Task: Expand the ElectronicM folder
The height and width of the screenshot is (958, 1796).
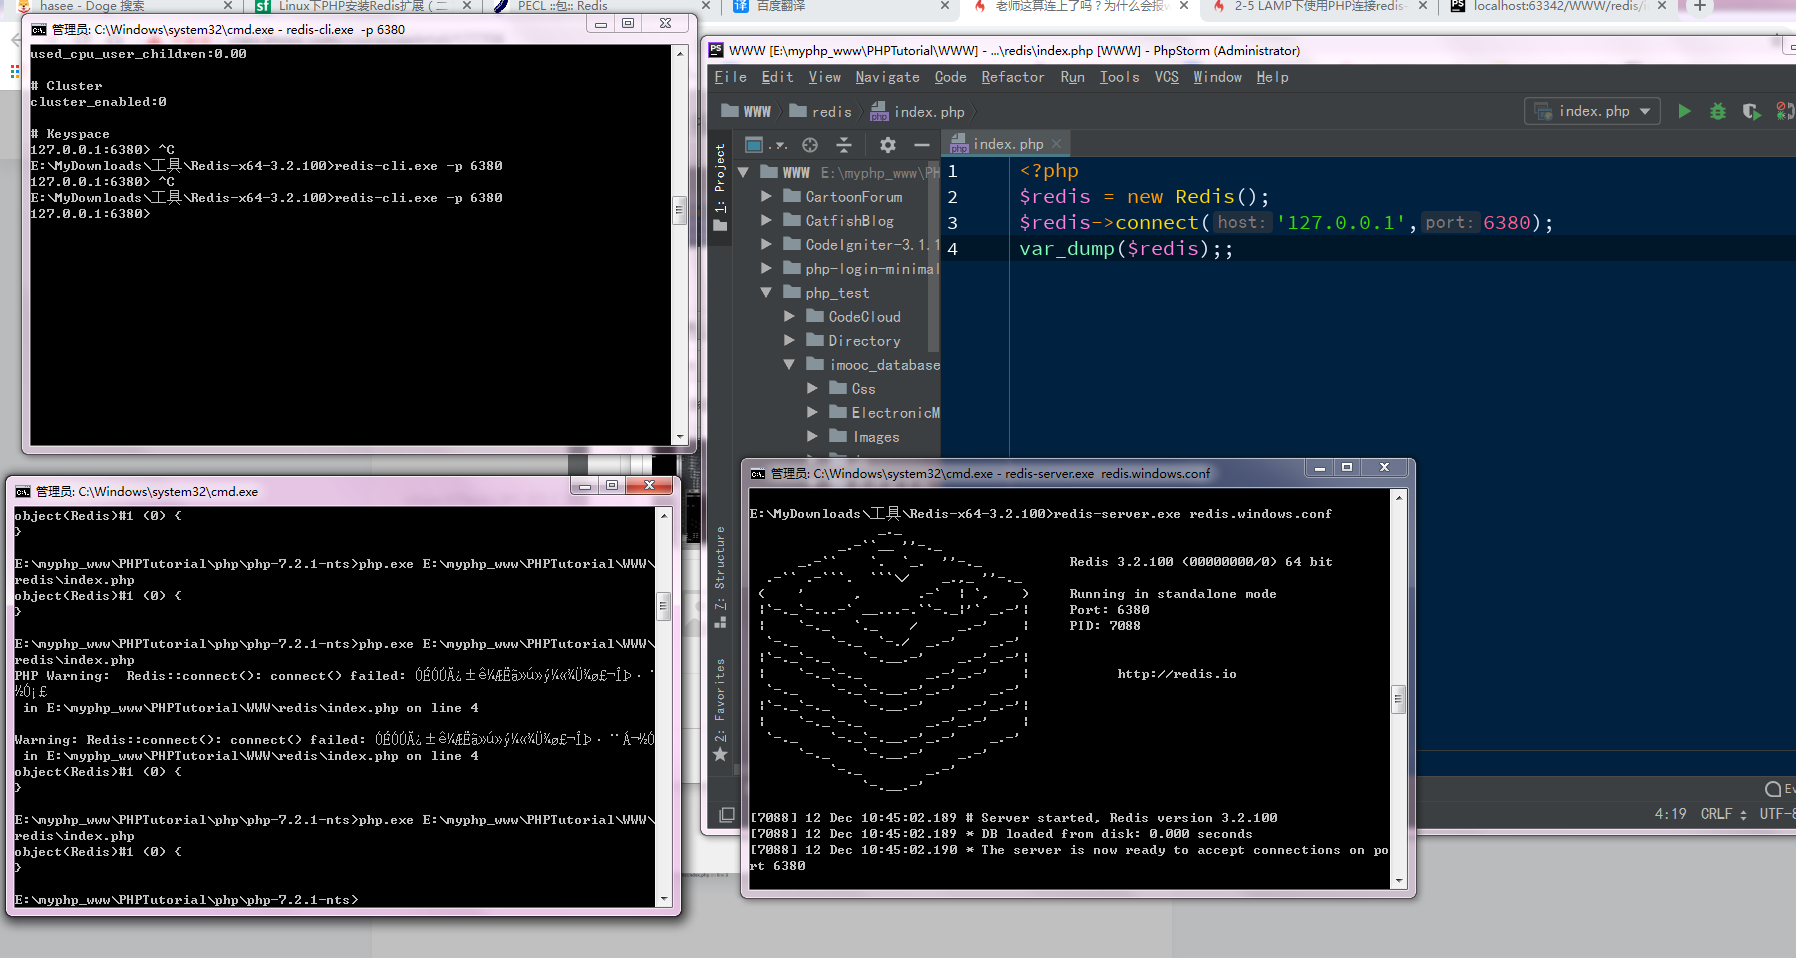Action: (812, 412)
